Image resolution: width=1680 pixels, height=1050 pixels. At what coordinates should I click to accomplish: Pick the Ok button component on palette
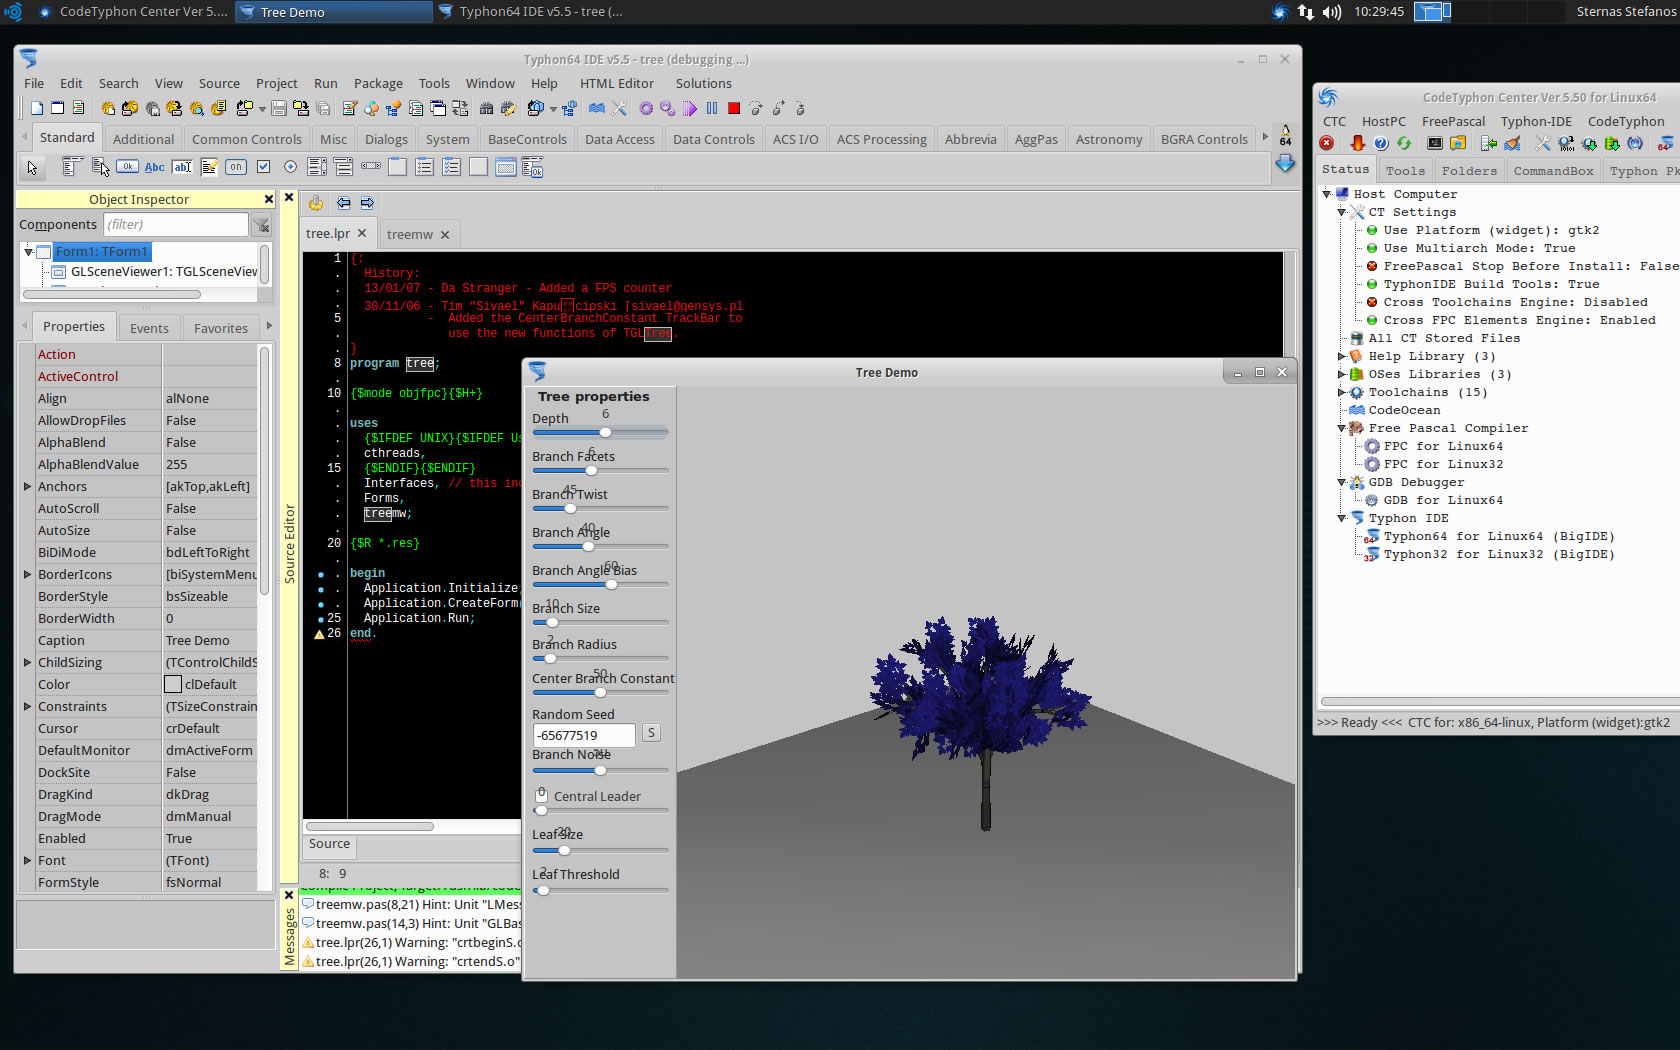[127, 167]
